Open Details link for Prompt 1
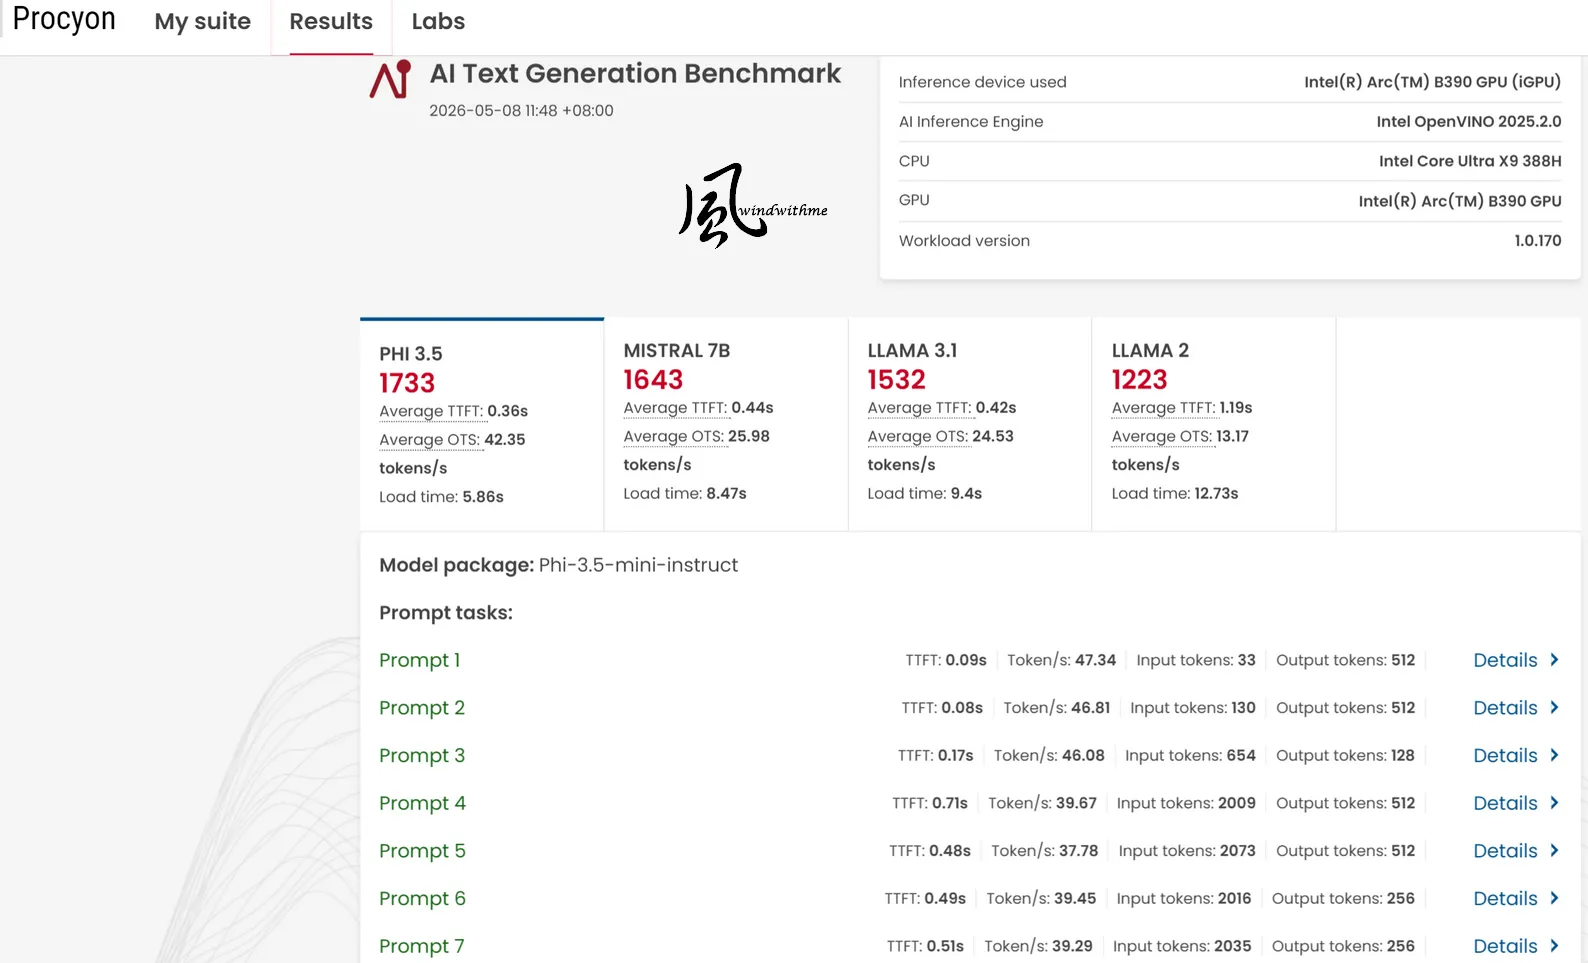 point(1505,660)
